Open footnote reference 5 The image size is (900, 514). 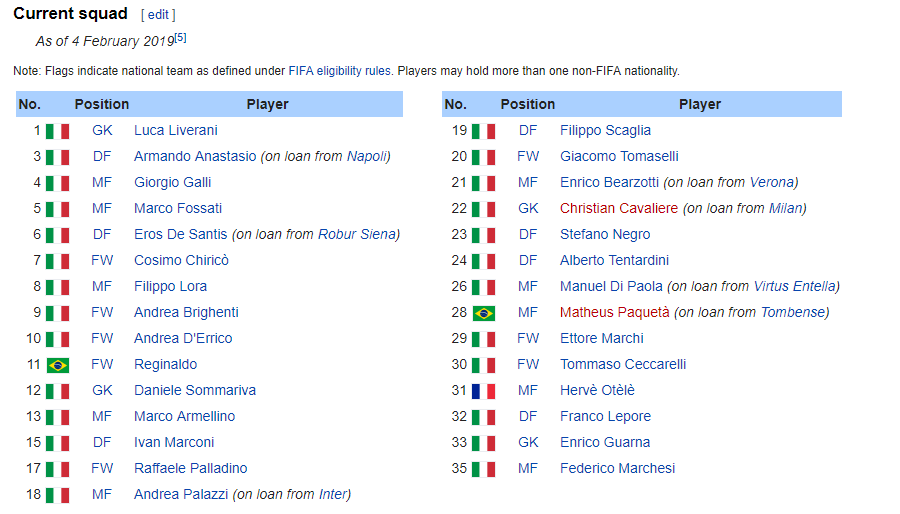(181, 38)
